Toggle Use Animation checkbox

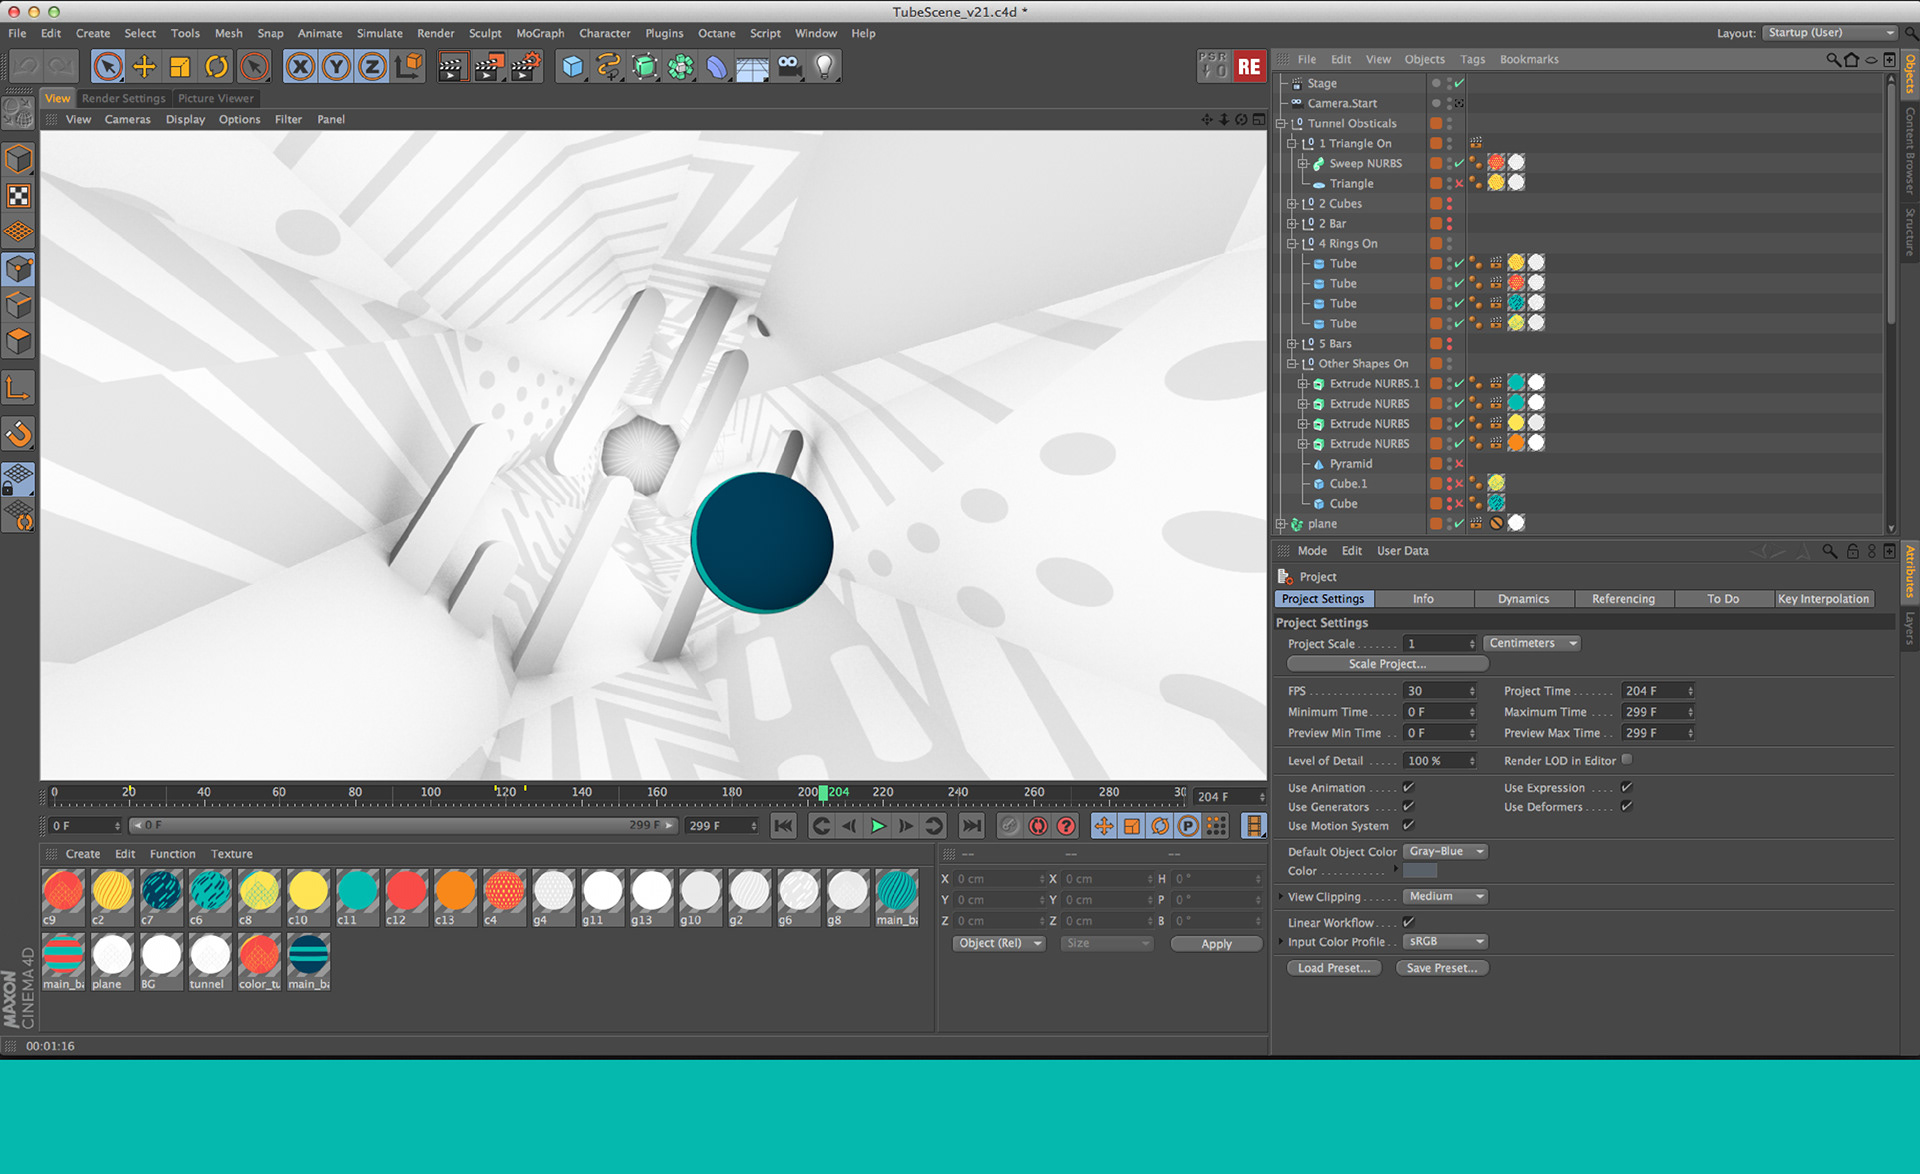pyautogui.click(x=1408, y=788)
